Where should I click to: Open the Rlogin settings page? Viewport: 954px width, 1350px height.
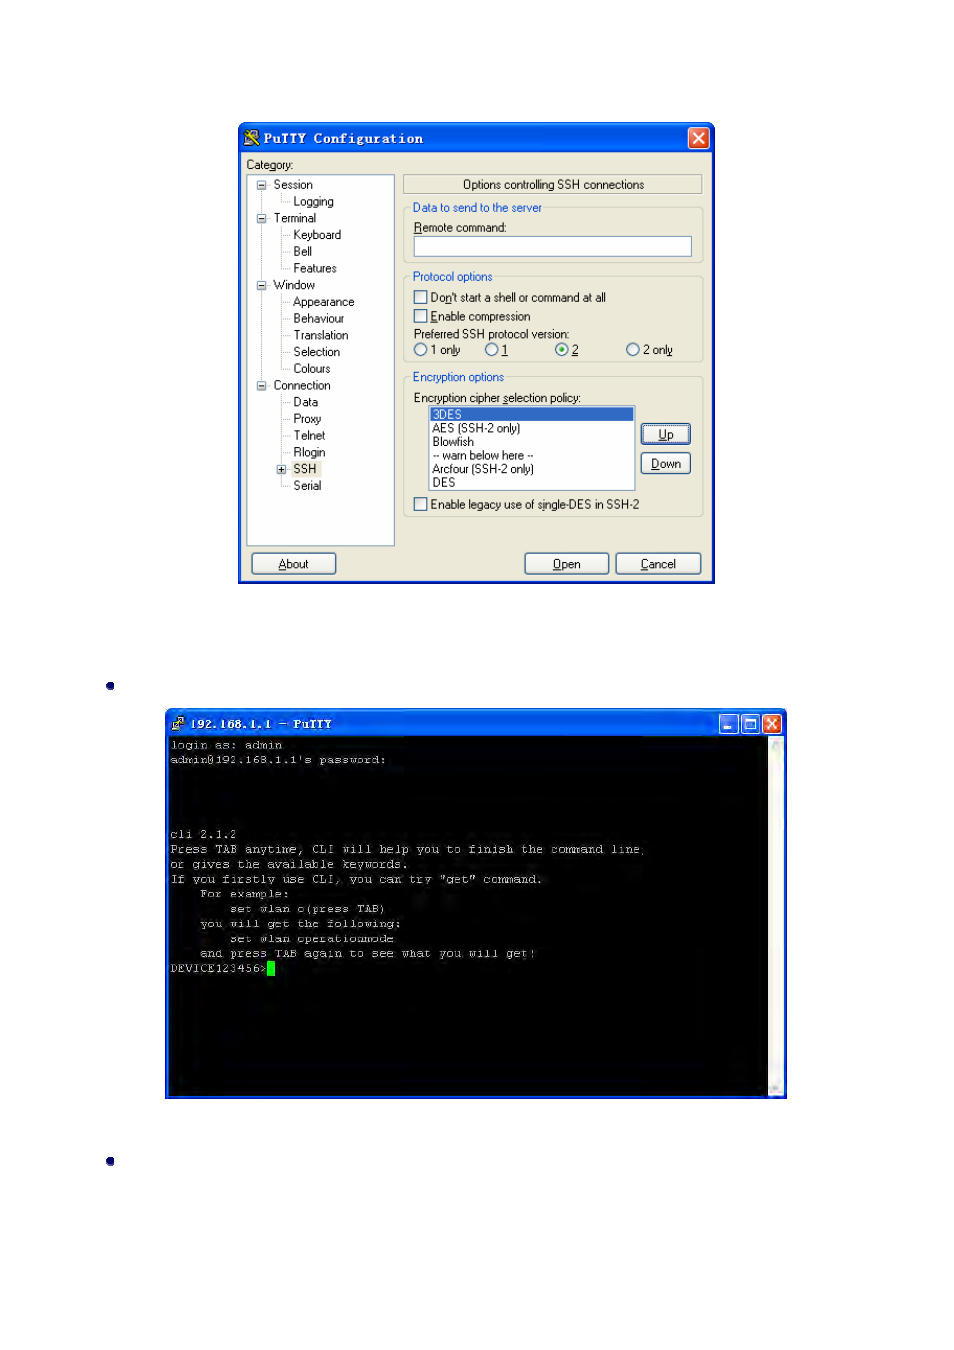[309, 452]
